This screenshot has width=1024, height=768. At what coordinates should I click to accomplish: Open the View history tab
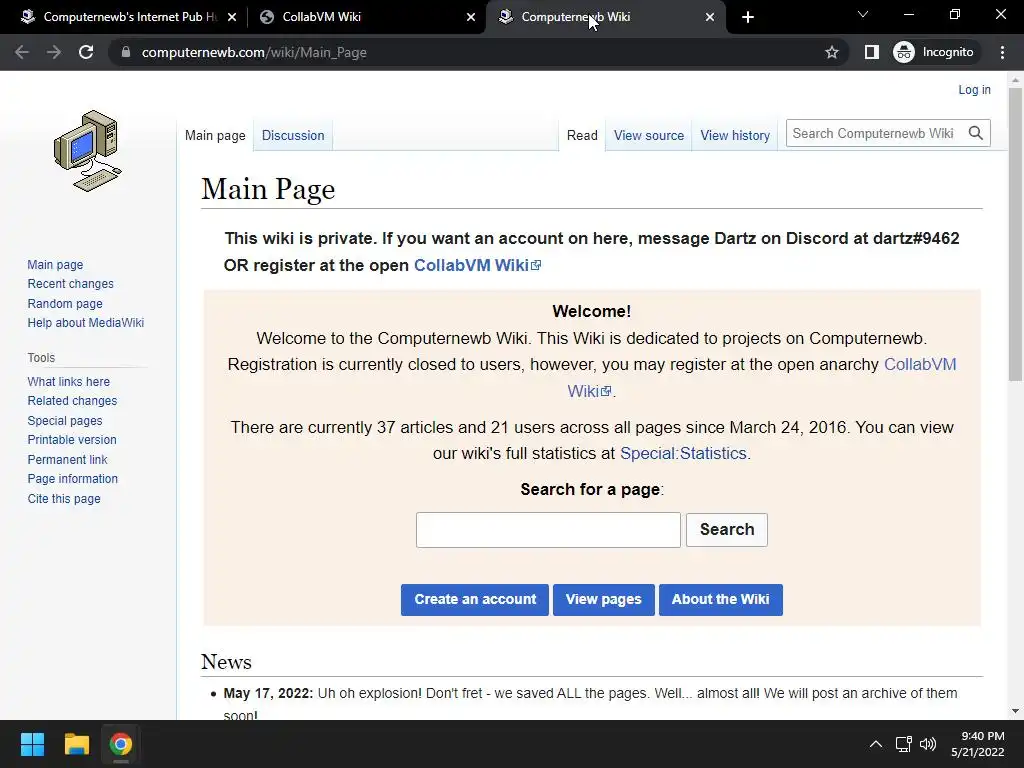pyautogui.click(x=735, y=135)
